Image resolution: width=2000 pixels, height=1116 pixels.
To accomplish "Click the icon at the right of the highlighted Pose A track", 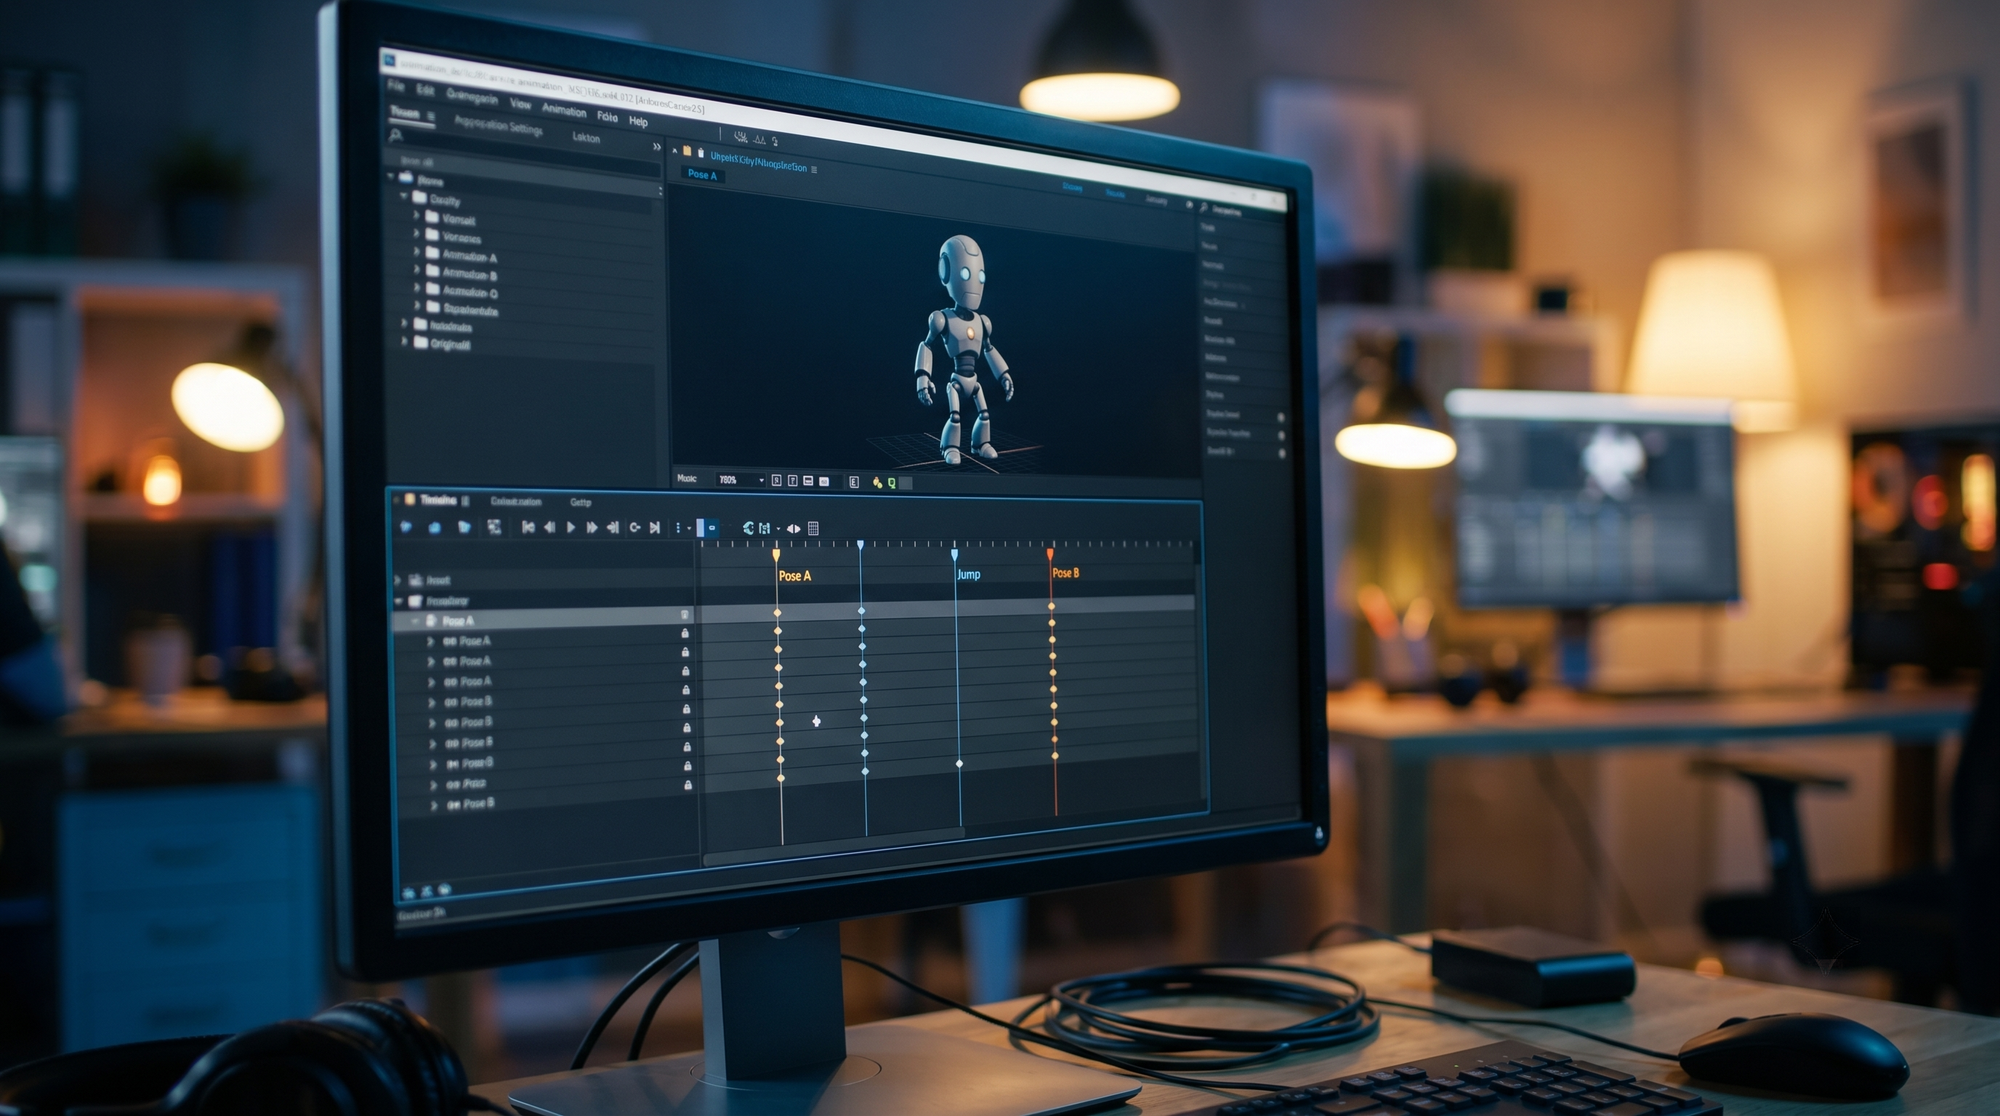I will point(685,615).
